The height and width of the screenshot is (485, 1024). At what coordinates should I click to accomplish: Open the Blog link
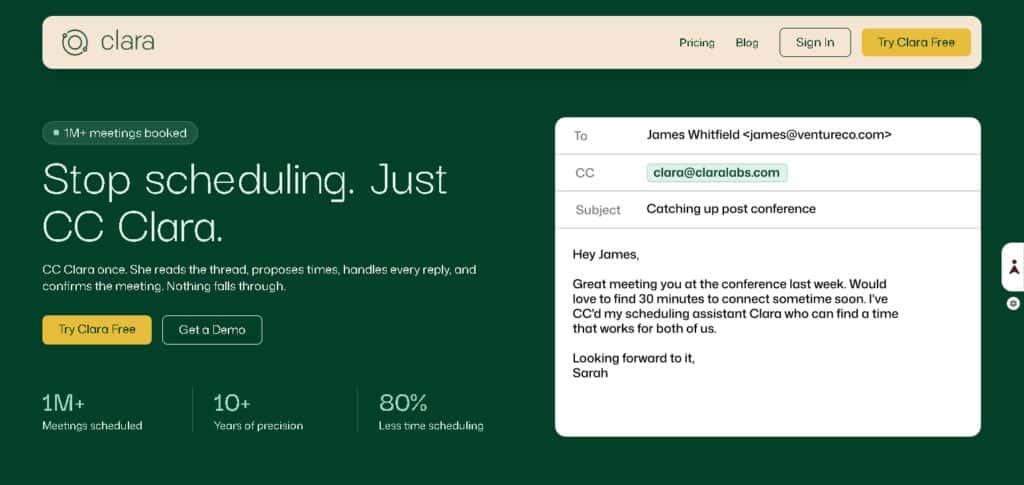747,43
